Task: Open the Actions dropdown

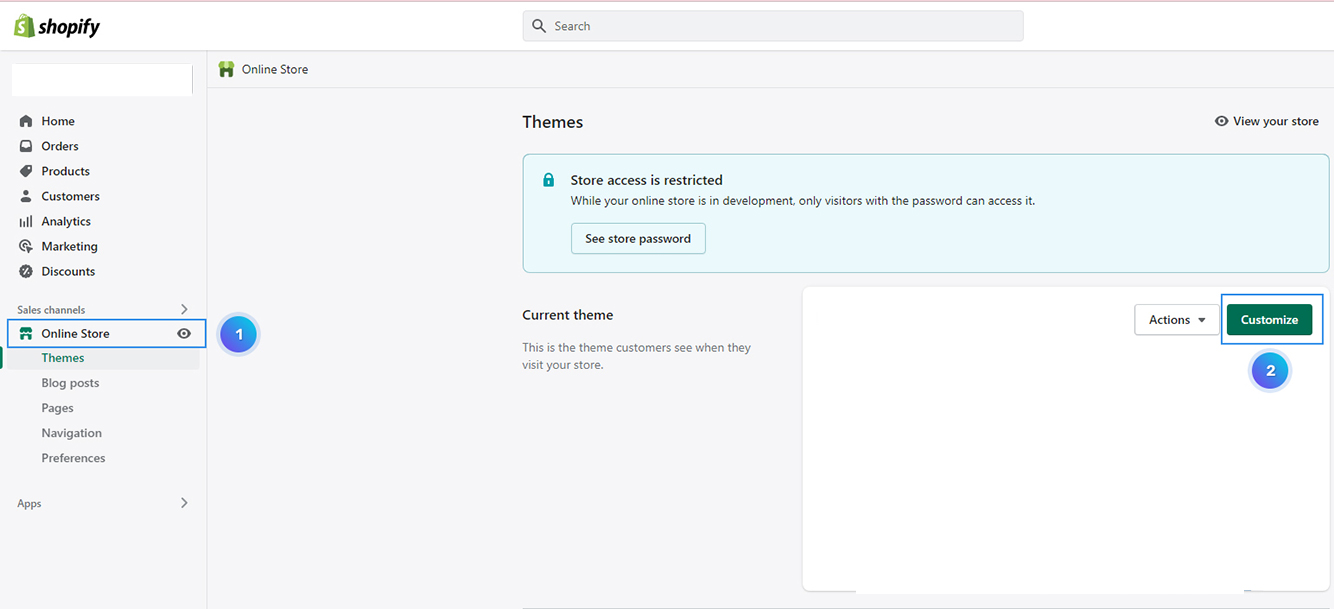Action: tap(1176, 320)
